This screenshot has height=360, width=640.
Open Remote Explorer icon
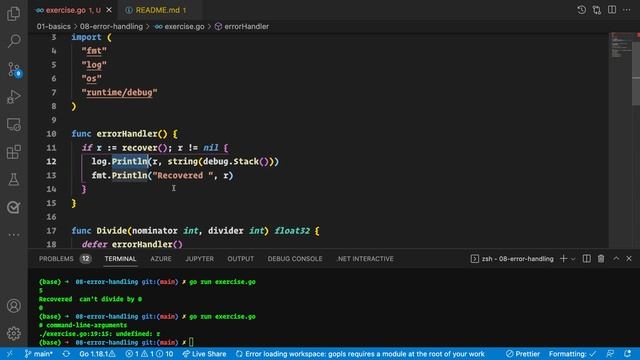coord(13,124)
